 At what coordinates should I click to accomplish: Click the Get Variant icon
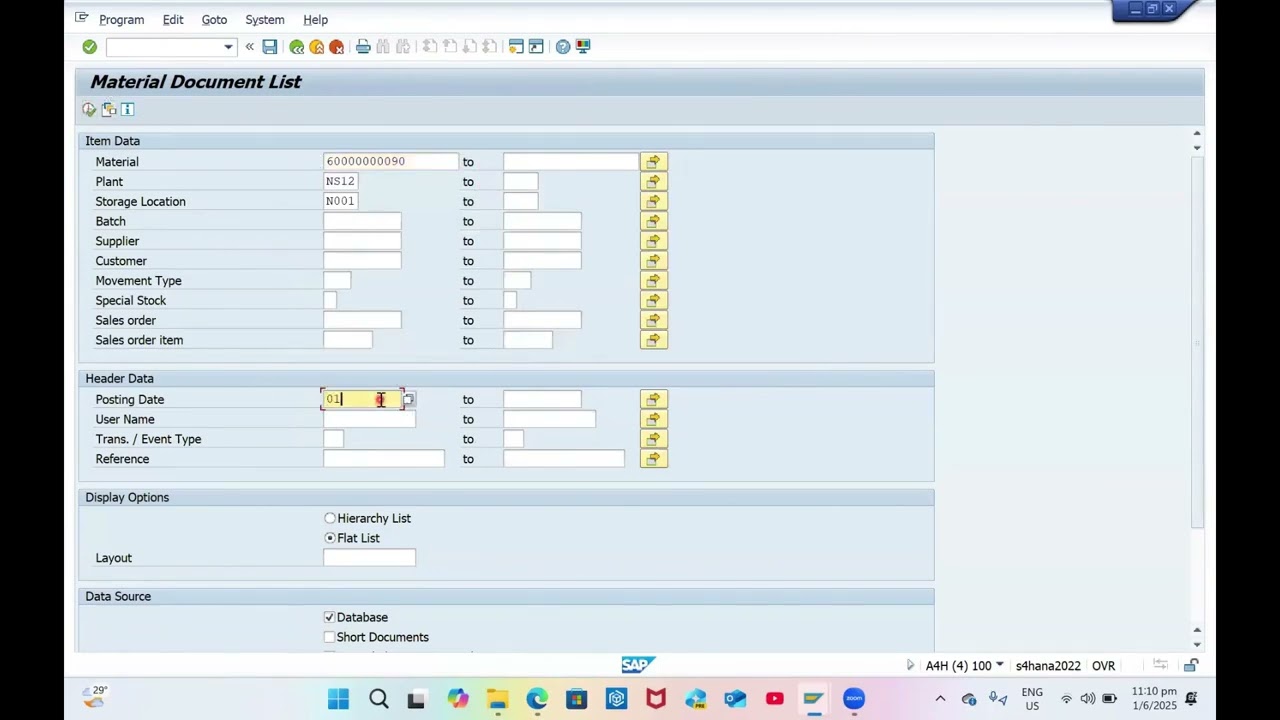(109, 109)
